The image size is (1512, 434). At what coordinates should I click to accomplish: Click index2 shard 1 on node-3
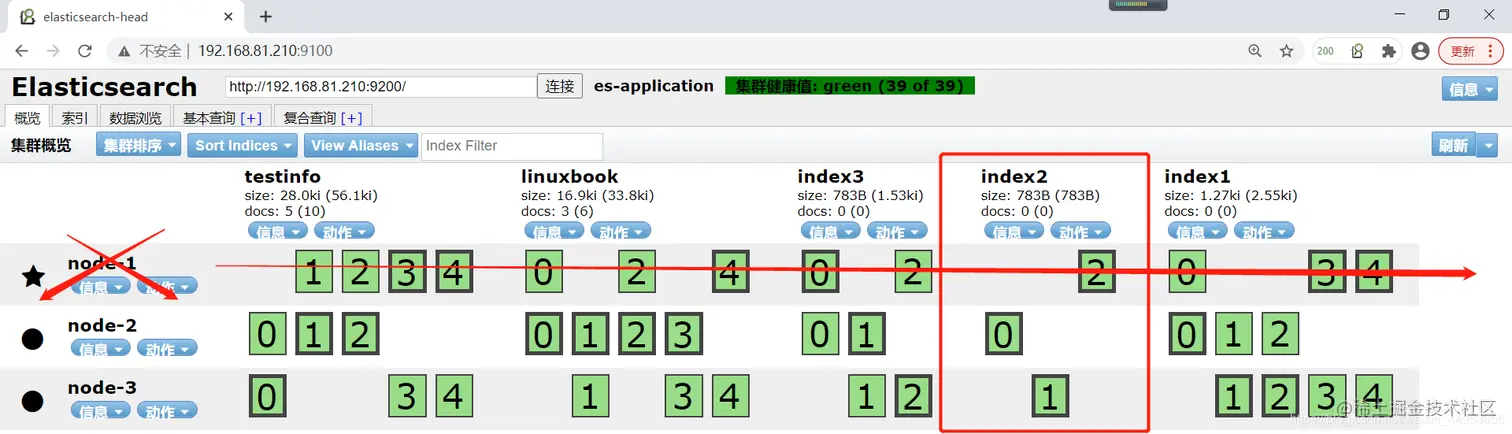coord(1049,396)
